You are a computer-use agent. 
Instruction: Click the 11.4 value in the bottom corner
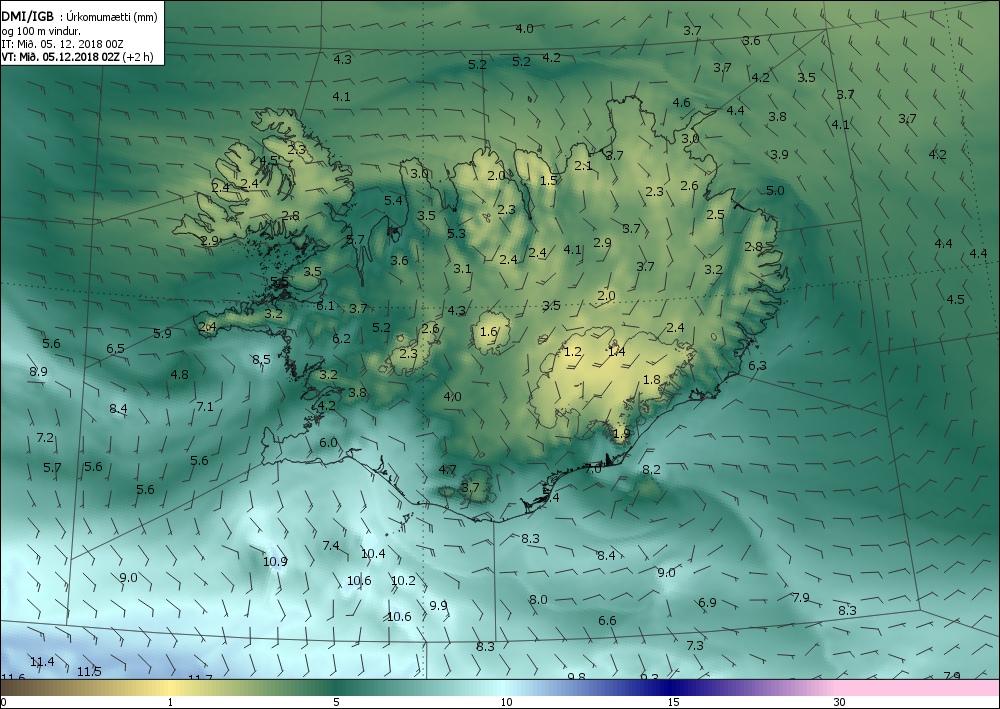tap(42, 662)
